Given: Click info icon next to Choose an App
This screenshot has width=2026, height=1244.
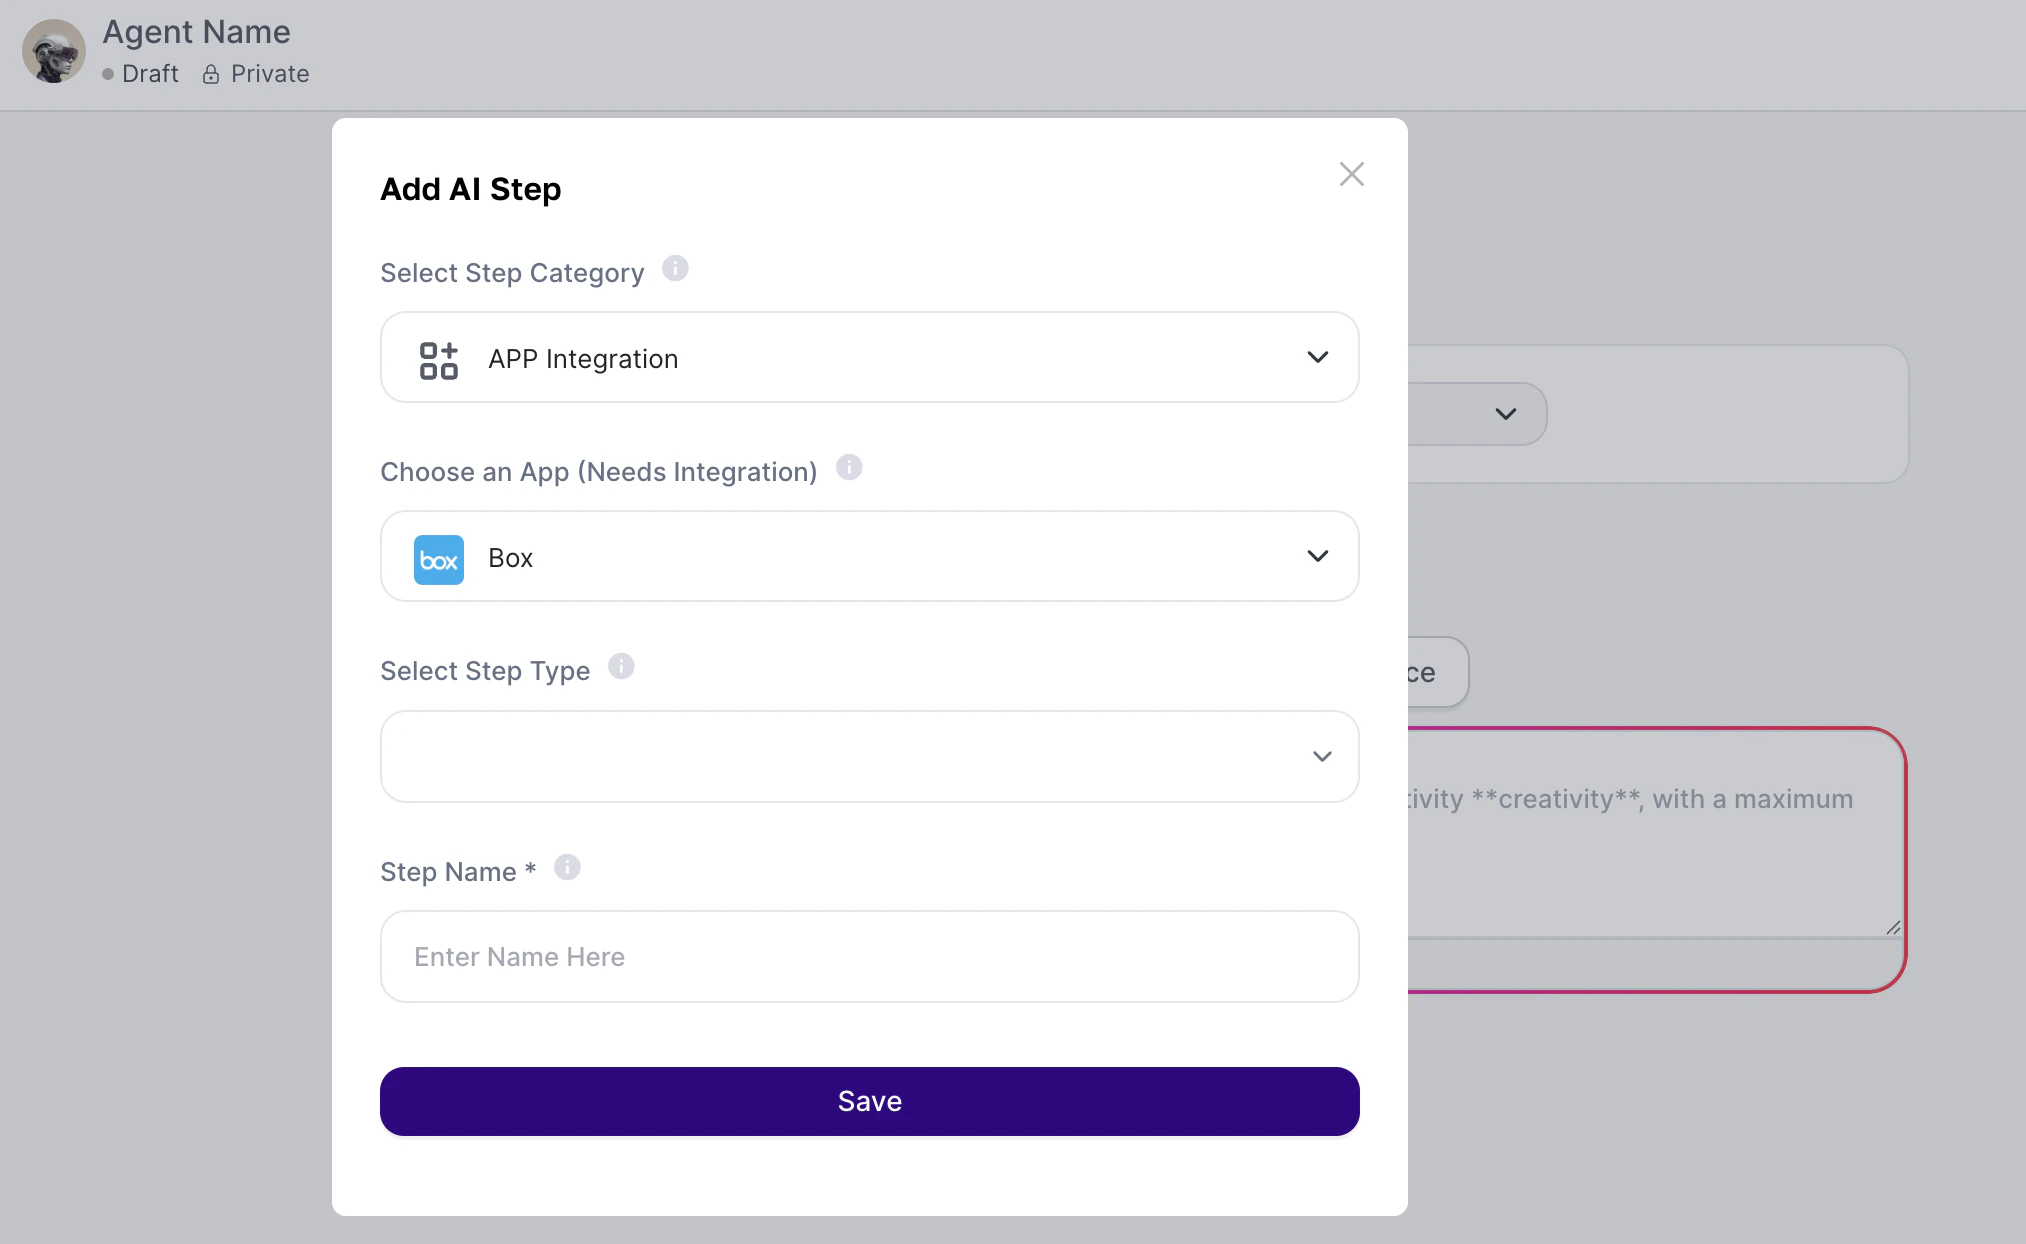Looking at the screenshot, I should pyautogui.click(x=849, y=468).
